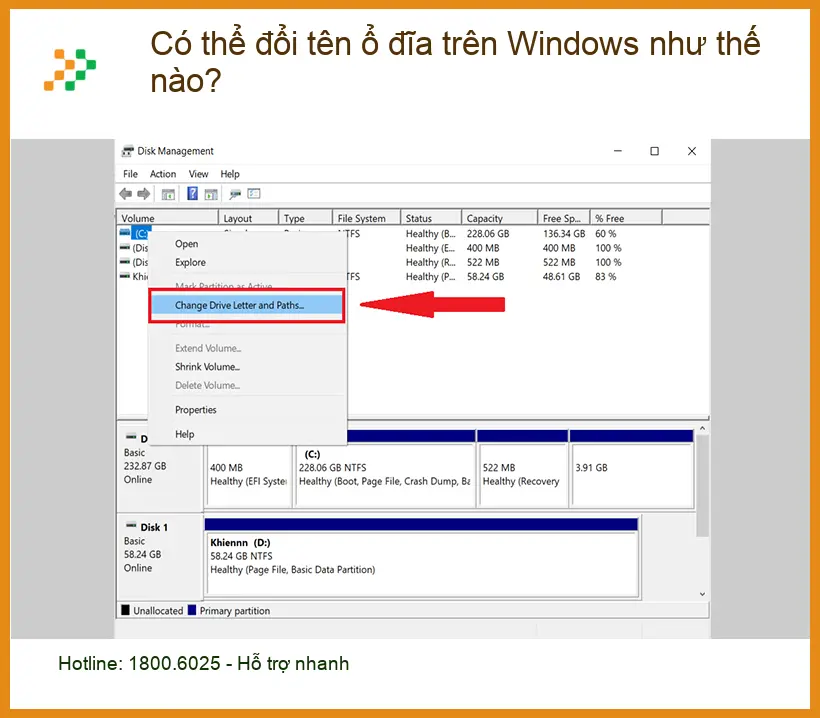This screenshot has height=718, width=820.
Task: Click the Disk Management title bar icon
Action: coord(128,151)
